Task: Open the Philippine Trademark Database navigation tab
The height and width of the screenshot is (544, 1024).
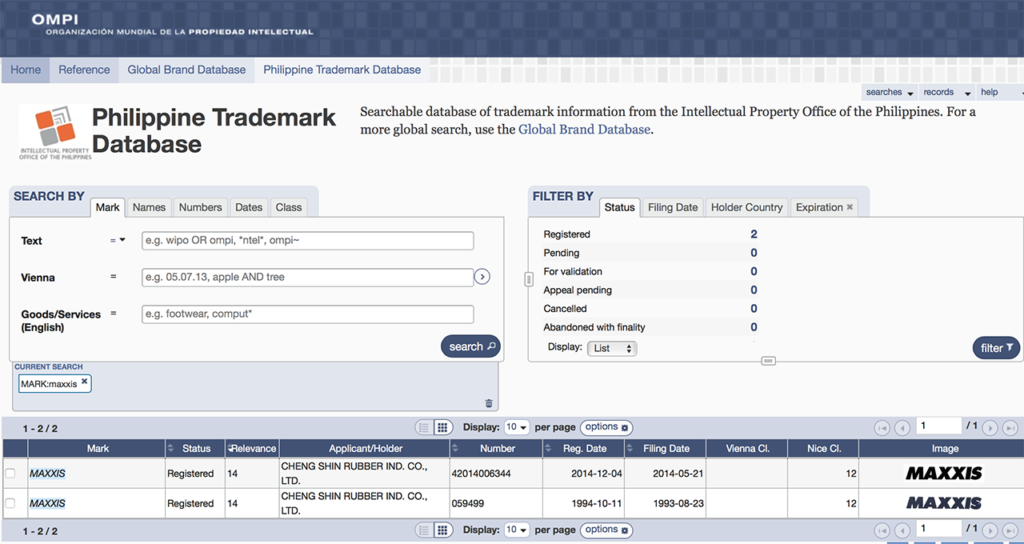Action: point(342,70)
